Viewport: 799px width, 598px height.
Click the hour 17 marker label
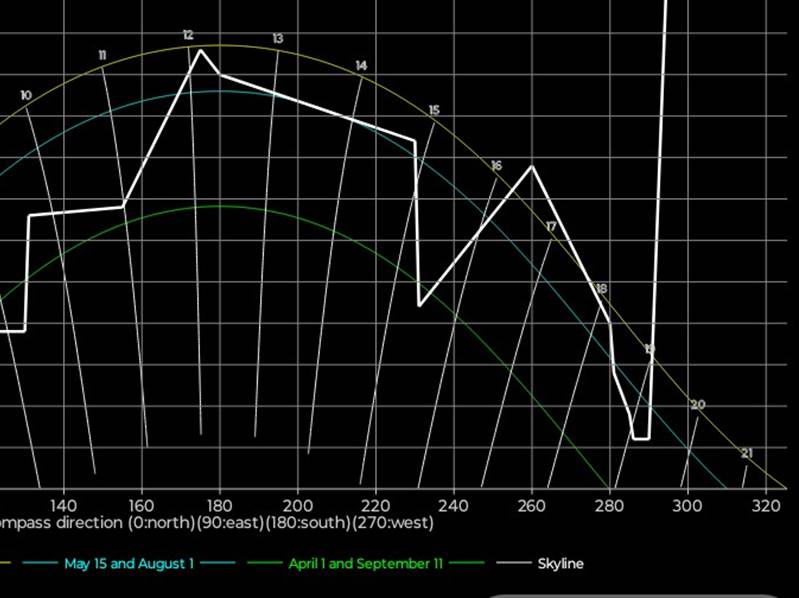tap(551, 227)
